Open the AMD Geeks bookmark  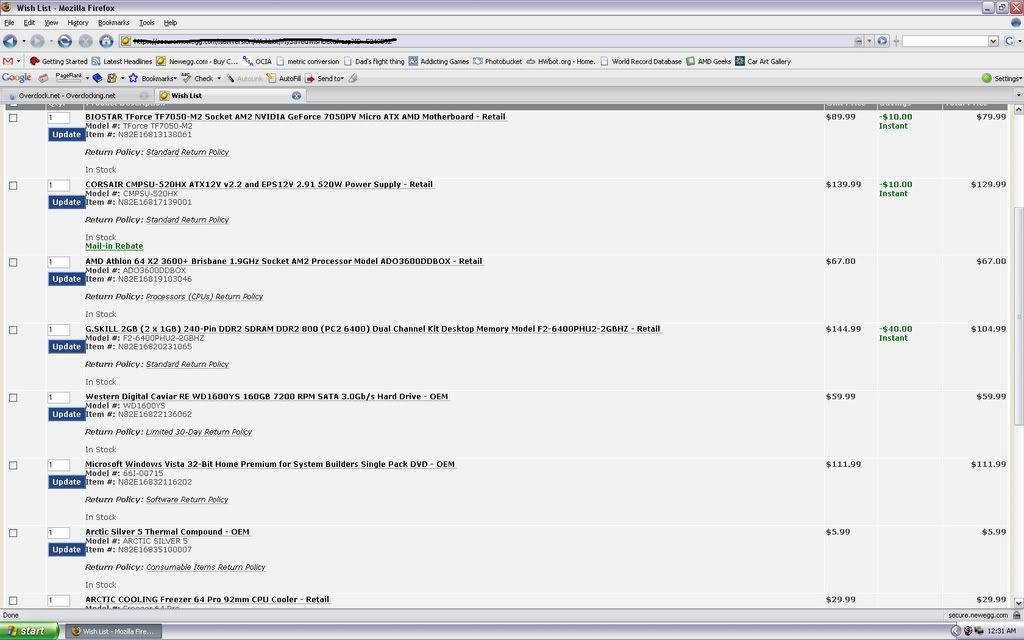709,61
